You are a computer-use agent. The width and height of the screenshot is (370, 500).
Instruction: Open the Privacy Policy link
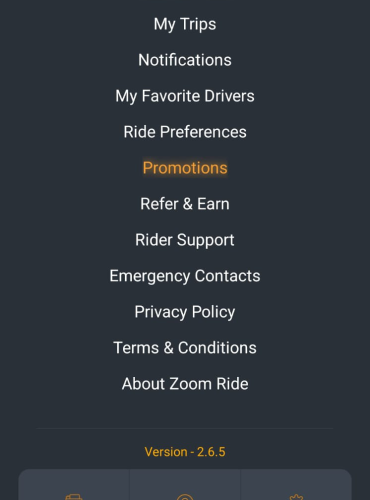185,312
